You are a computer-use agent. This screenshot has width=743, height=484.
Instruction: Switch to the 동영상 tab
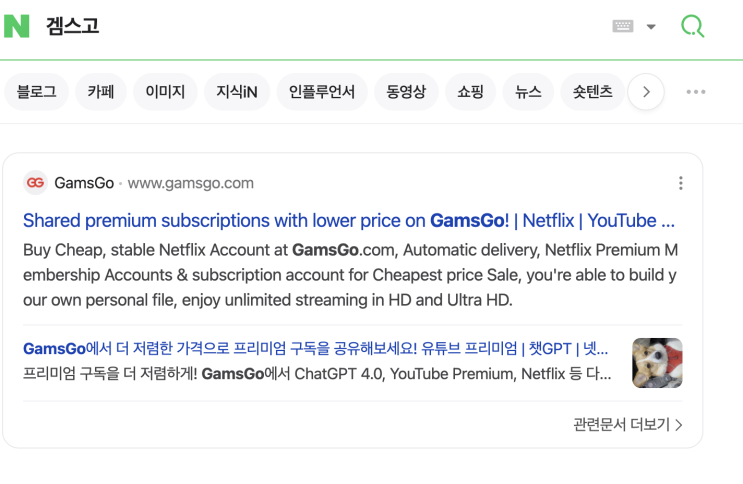pyautogui.click(x=406, y=91)
